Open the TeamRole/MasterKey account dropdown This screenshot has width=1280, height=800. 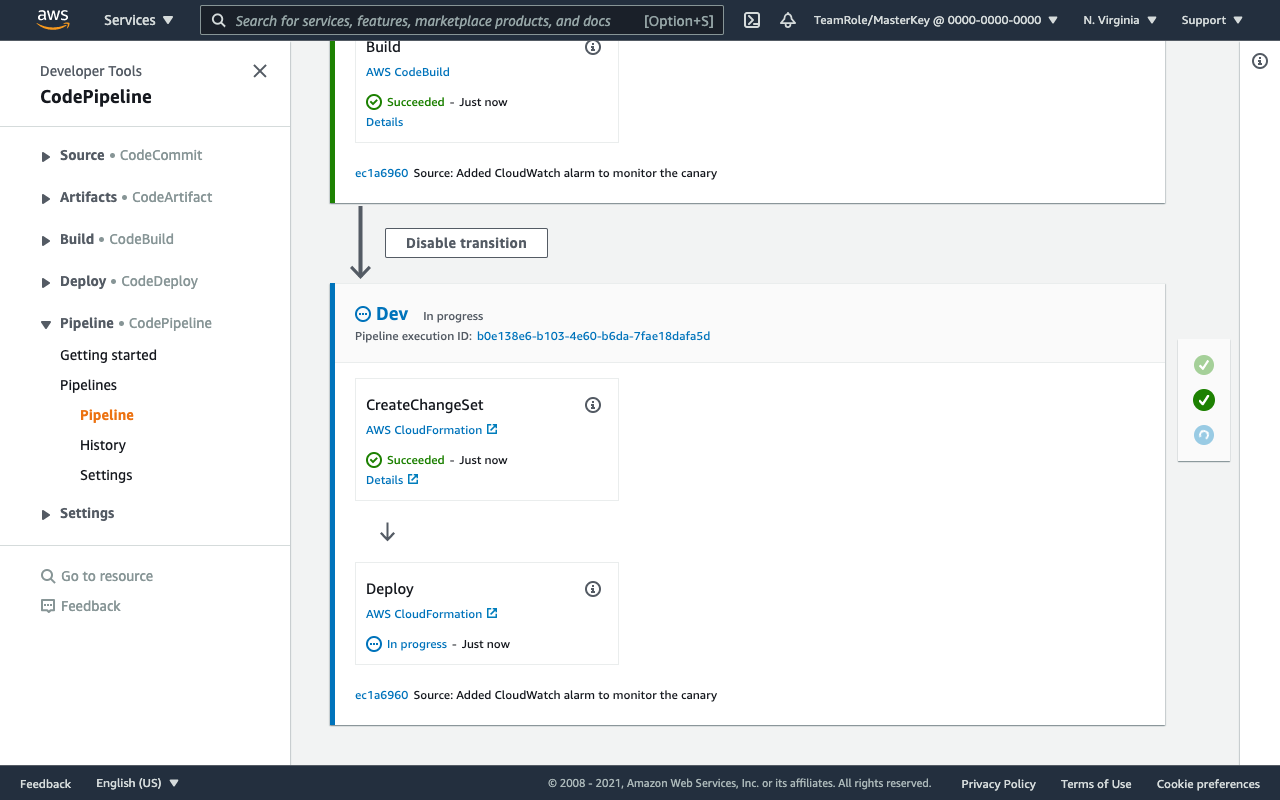pos(936,20)
